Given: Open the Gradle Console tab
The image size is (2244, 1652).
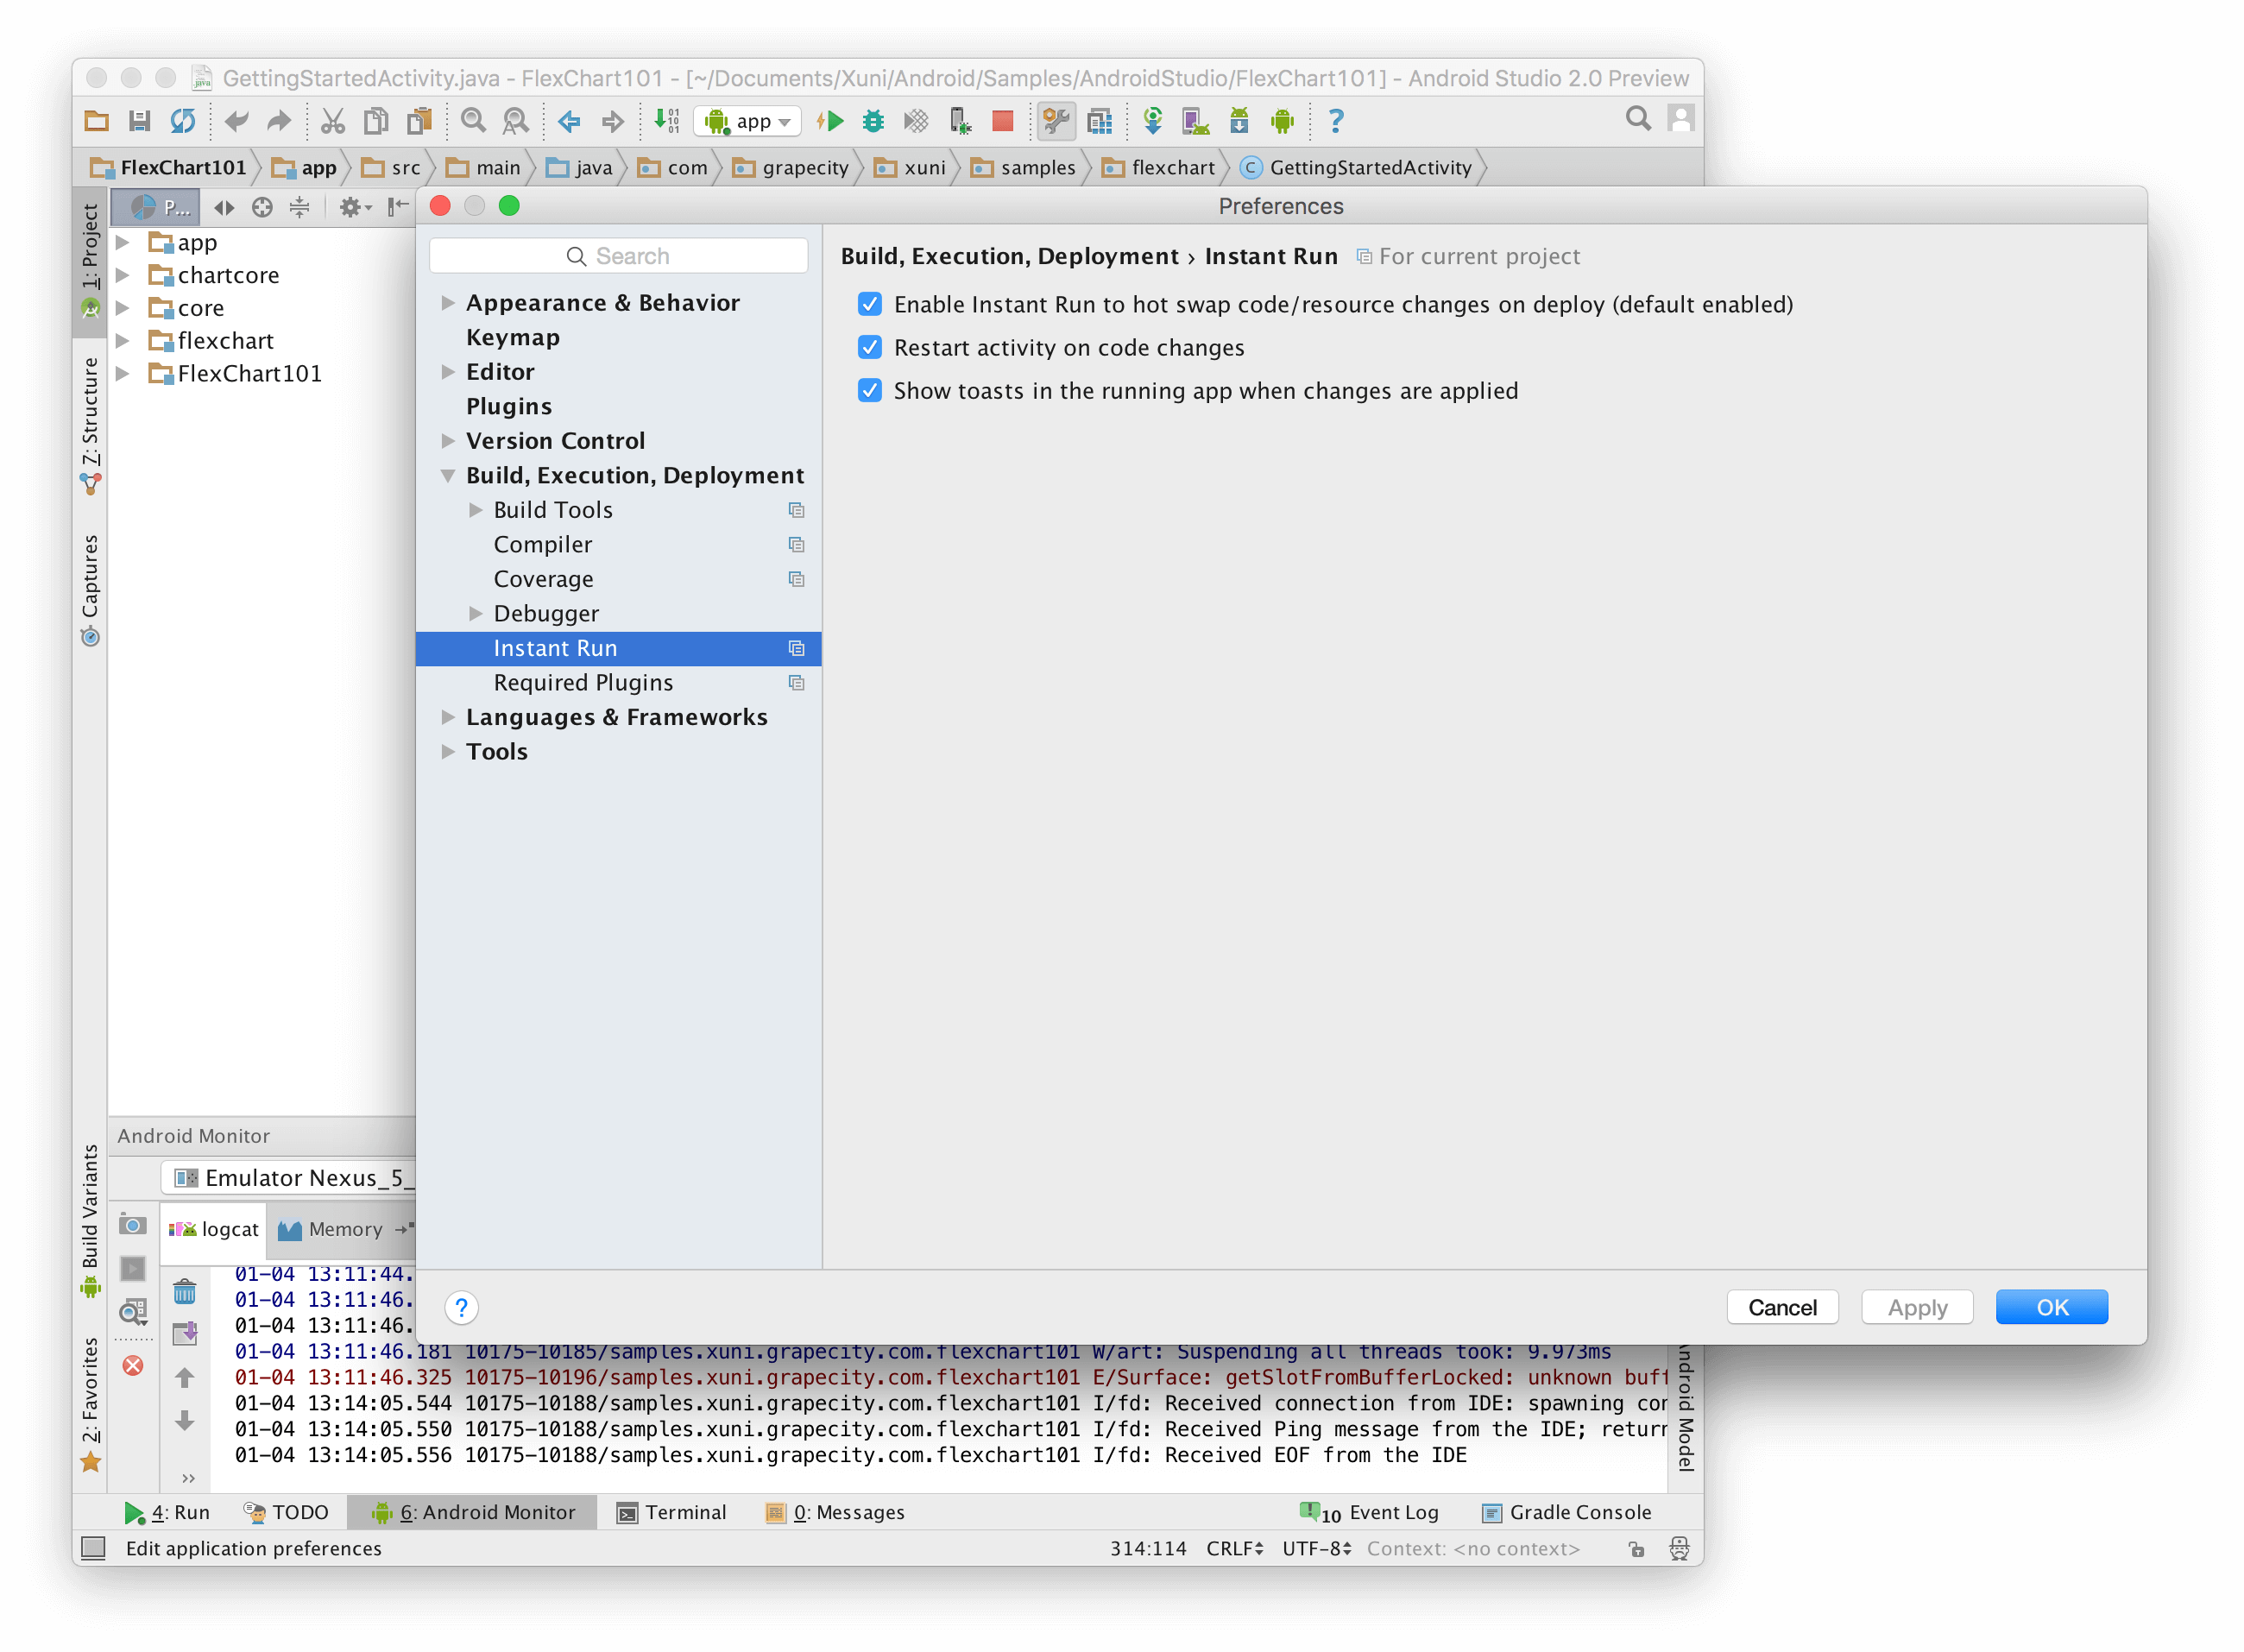Looking at the screenshot, I should (1566, 1512).
